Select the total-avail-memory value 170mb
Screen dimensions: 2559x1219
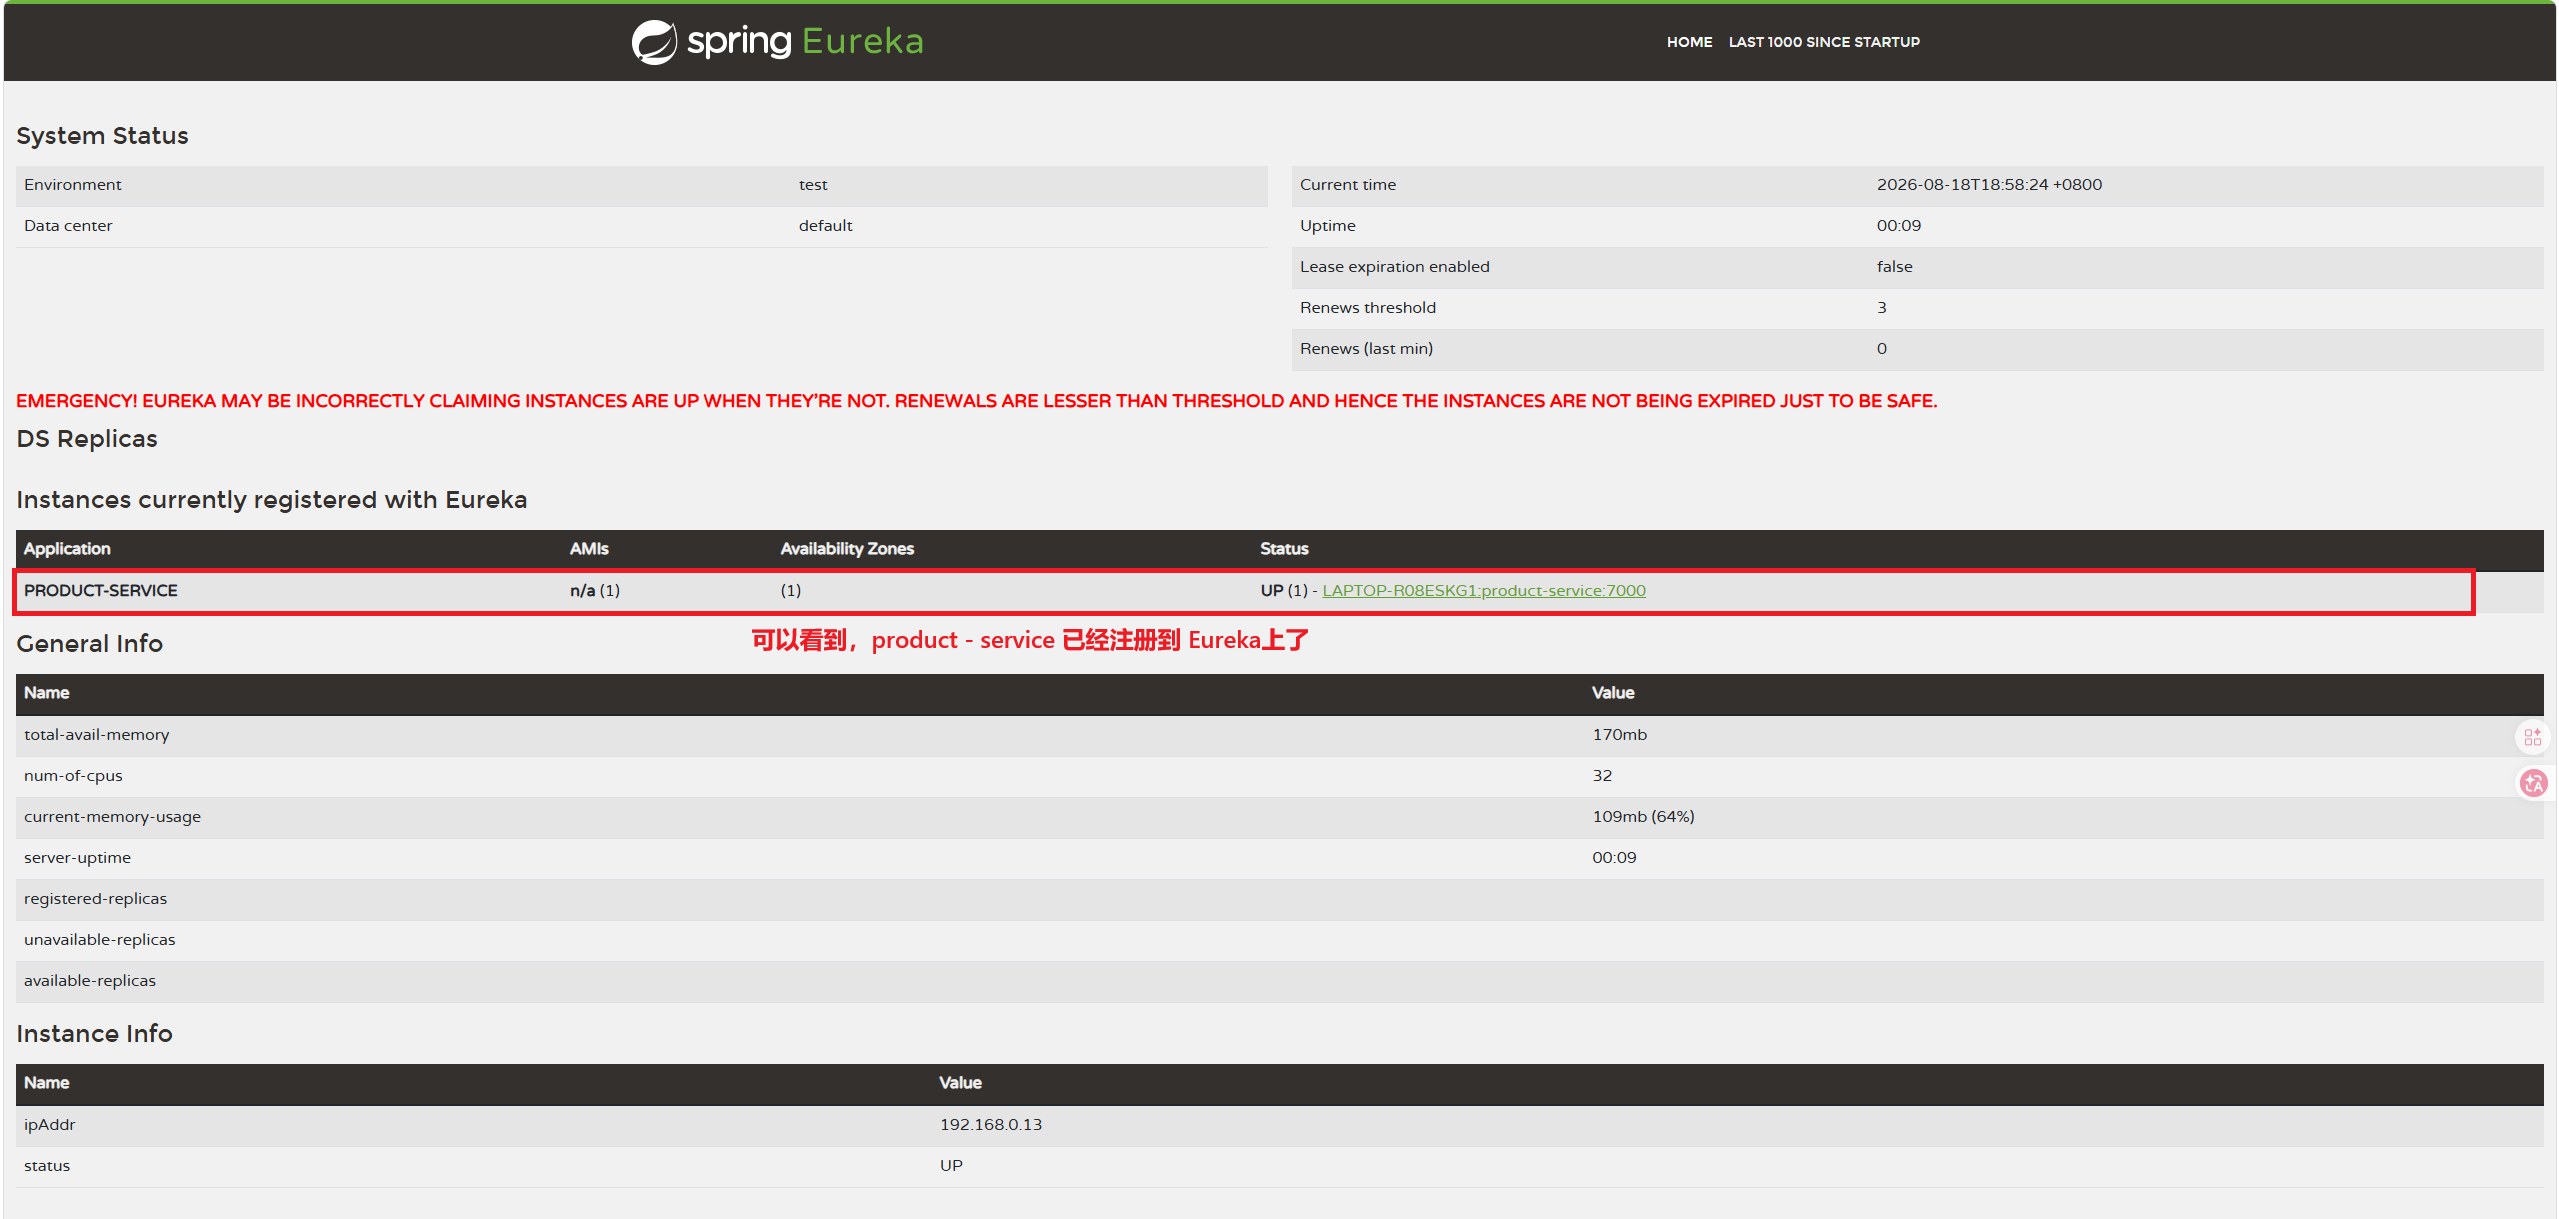click(x=1619, y=735)
